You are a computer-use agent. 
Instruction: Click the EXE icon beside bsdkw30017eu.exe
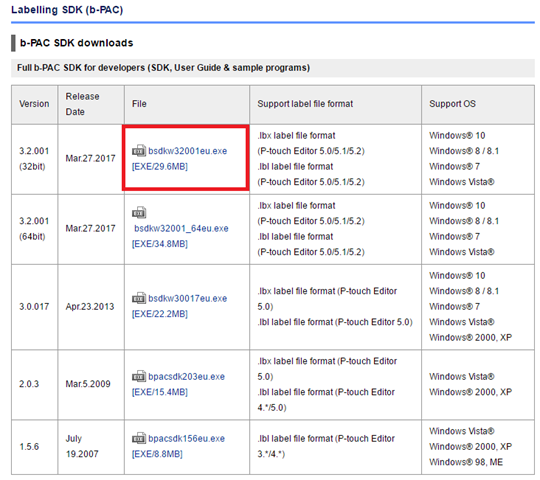tap(139, 298)
